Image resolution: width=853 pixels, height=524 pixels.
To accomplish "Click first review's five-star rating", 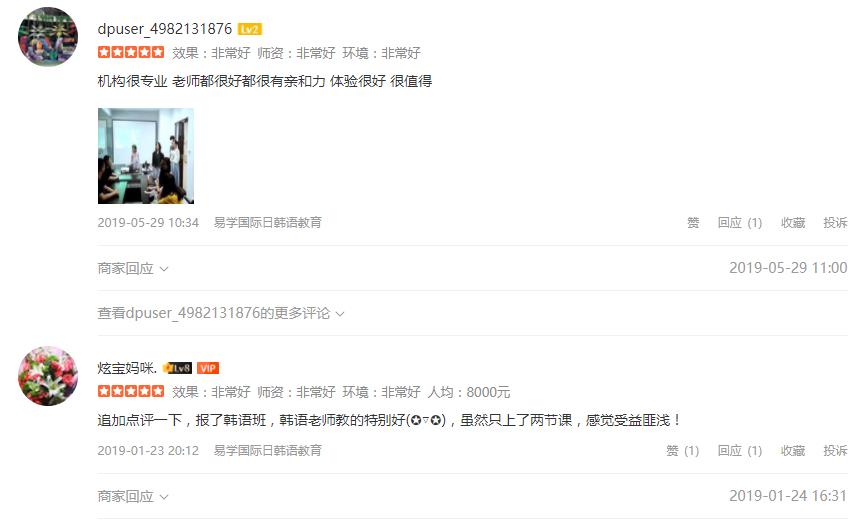I will coord(131,52).
